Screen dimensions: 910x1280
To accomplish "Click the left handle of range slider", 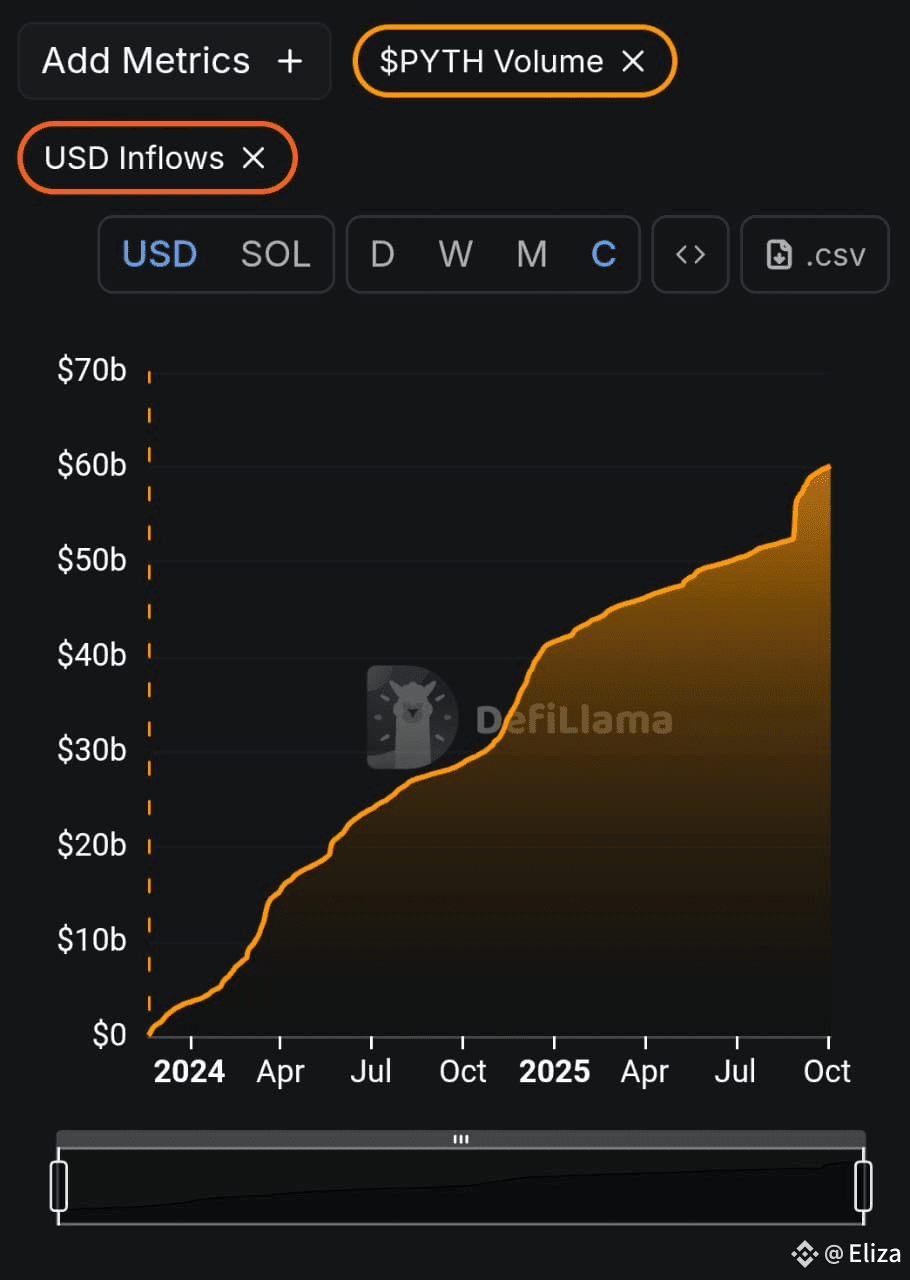I will (59, 1186).
